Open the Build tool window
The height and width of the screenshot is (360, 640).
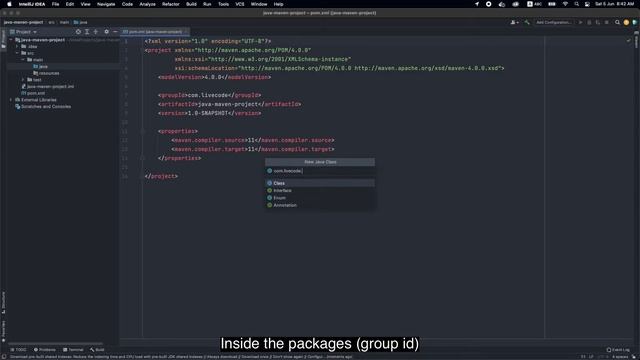[x=97, y=350]
